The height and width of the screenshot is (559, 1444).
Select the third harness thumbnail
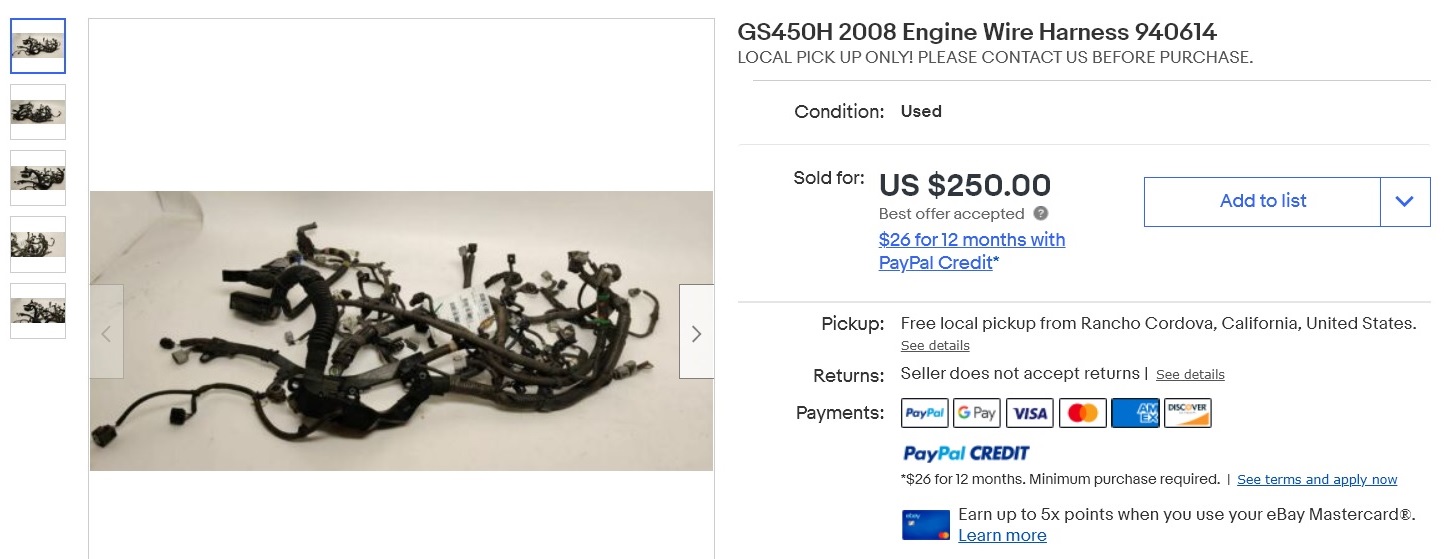(x=38, y=178)
